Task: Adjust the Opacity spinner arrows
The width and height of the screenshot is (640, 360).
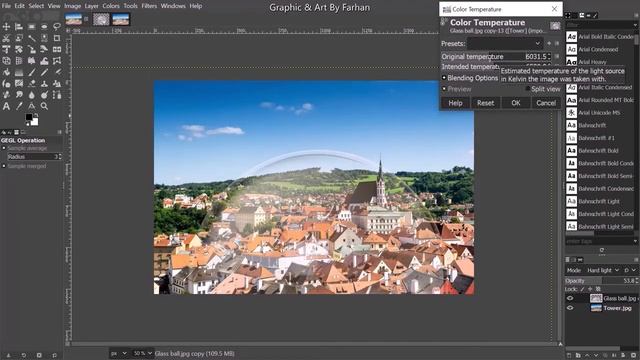Action: pyautogui.click(x=637, y=281)
